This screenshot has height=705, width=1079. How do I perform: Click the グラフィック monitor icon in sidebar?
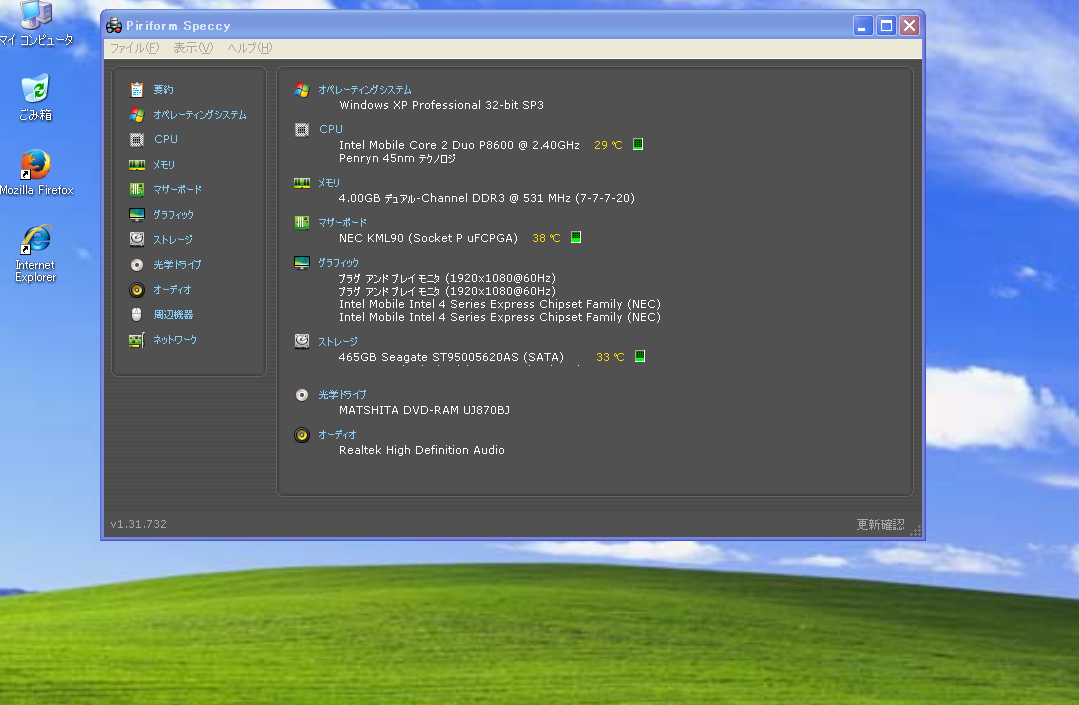coord(136,215)
